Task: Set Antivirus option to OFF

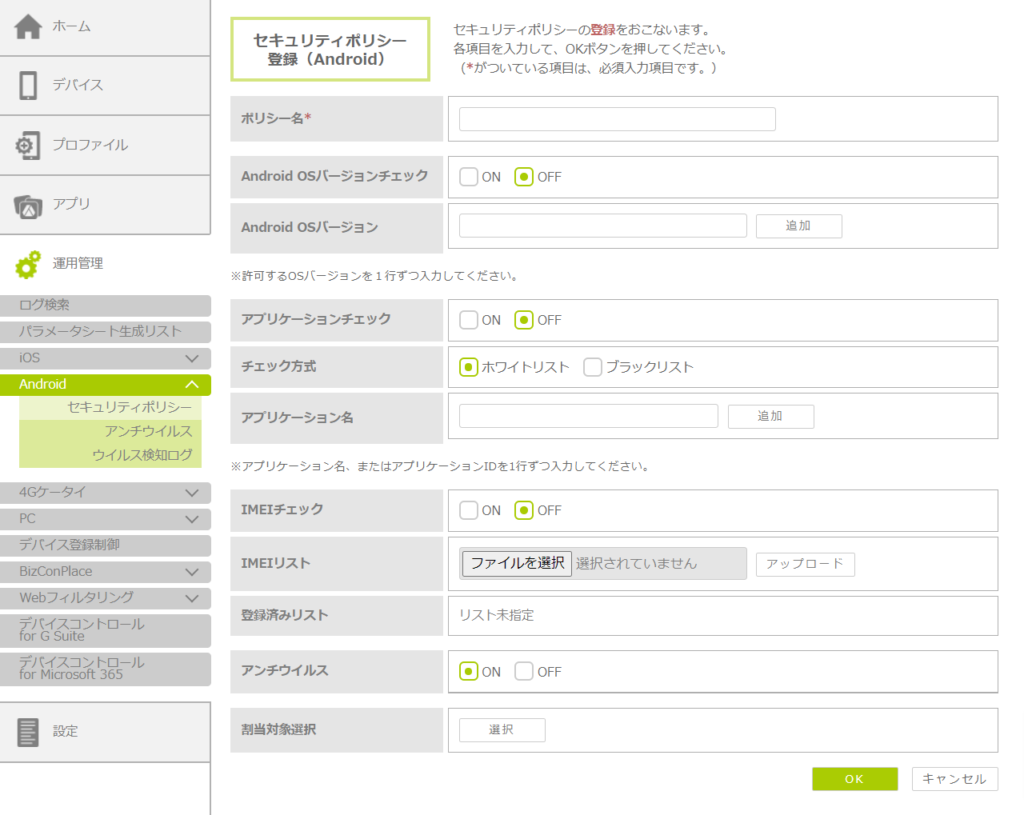Action: (x=524, y=672)
